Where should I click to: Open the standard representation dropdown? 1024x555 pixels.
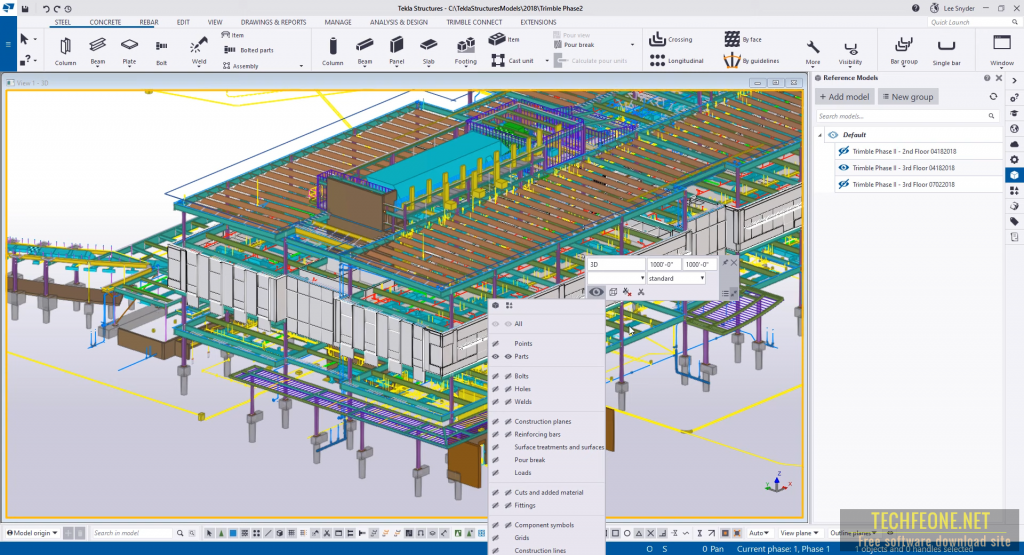pos(676,278)
